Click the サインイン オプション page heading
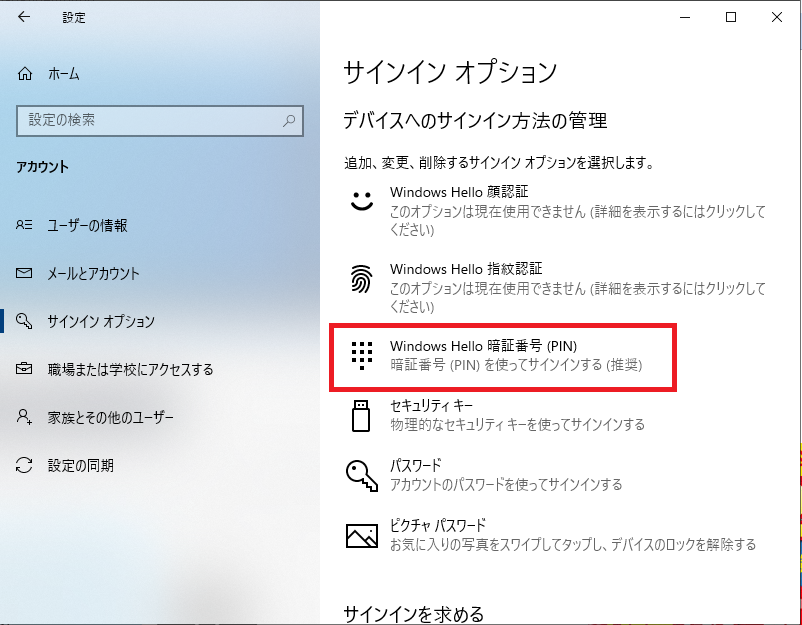802x625 pixels. coord(450,72)
